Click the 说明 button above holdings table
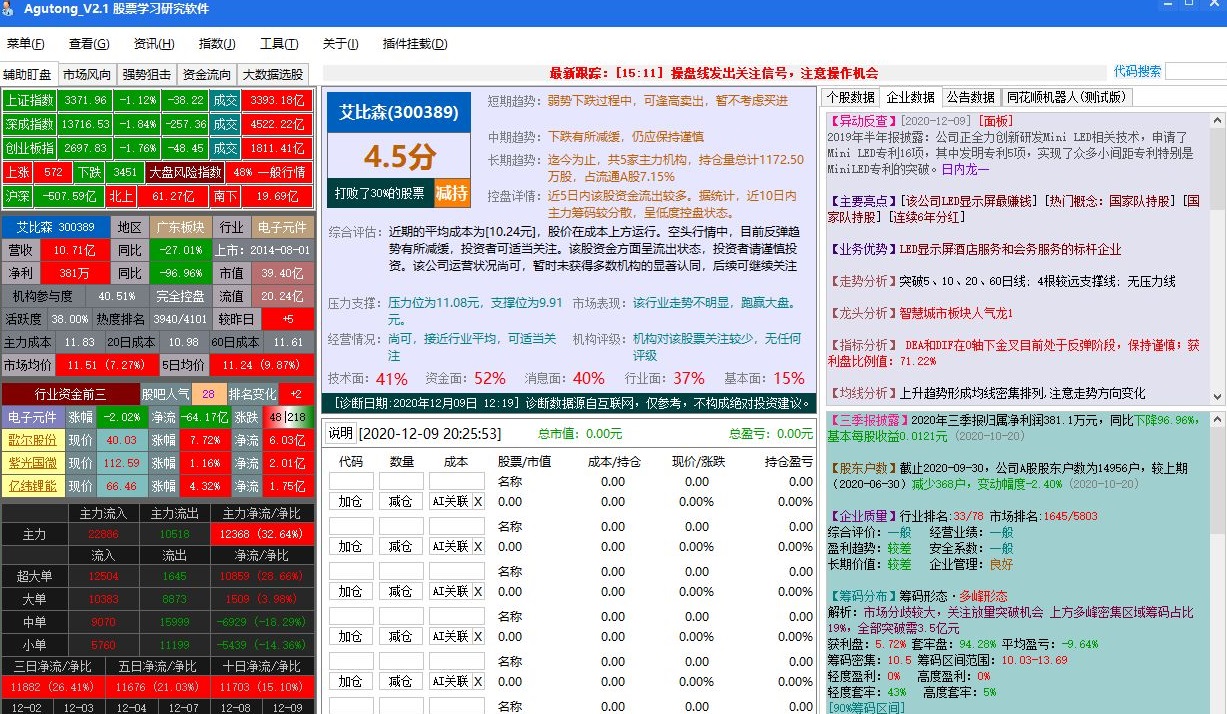 tap(340, 434)
